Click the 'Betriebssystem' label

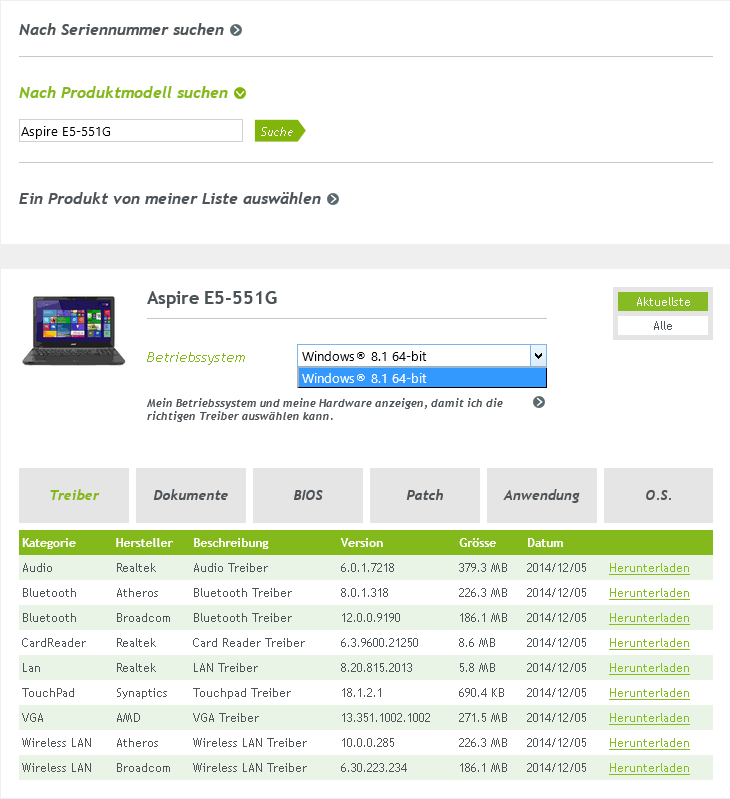[x=196, y=357]
